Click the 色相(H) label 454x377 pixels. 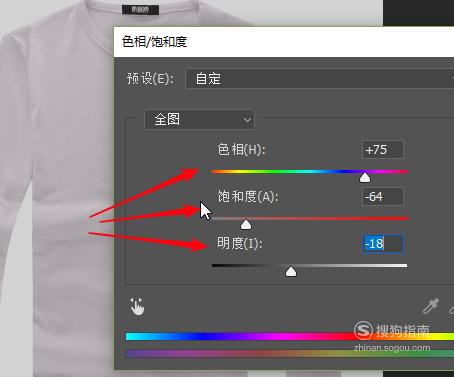(241, 149)
